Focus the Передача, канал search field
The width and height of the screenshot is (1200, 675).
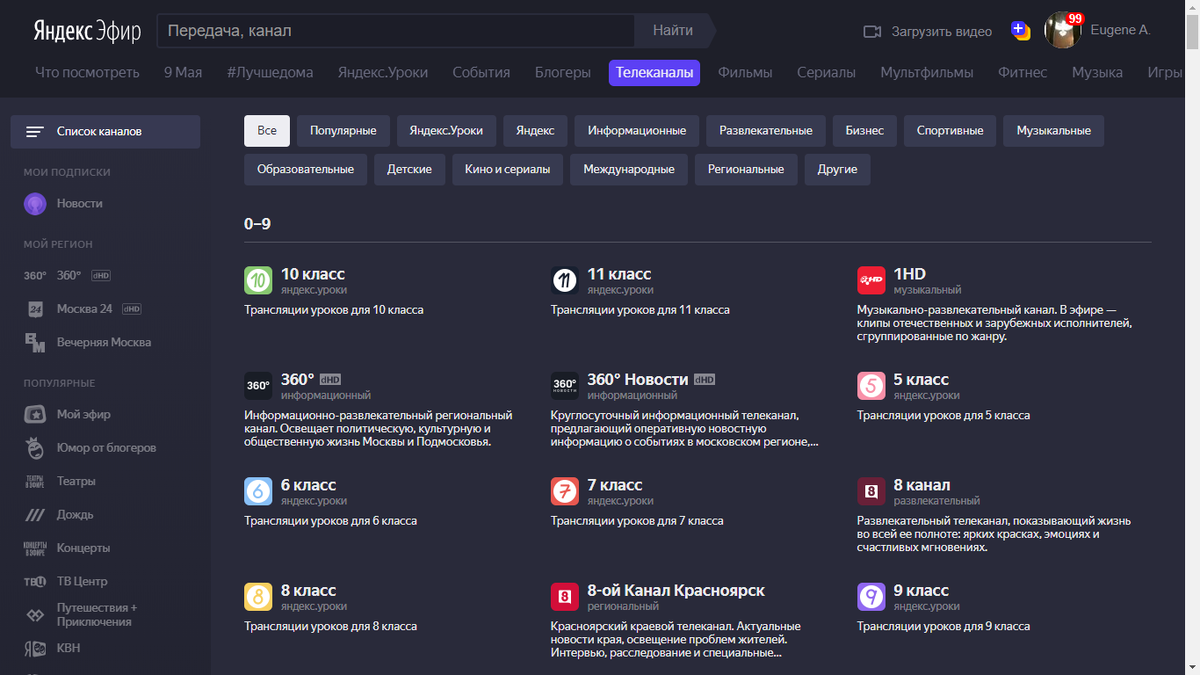point(396,31)
